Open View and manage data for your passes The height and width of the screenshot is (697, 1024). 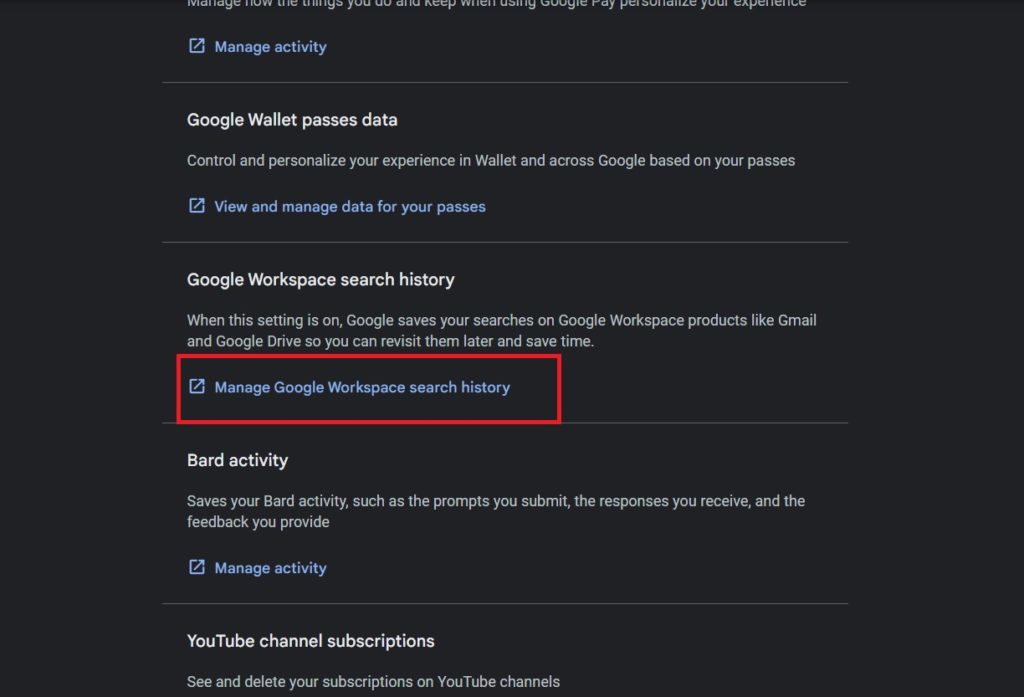pos(350,207)
